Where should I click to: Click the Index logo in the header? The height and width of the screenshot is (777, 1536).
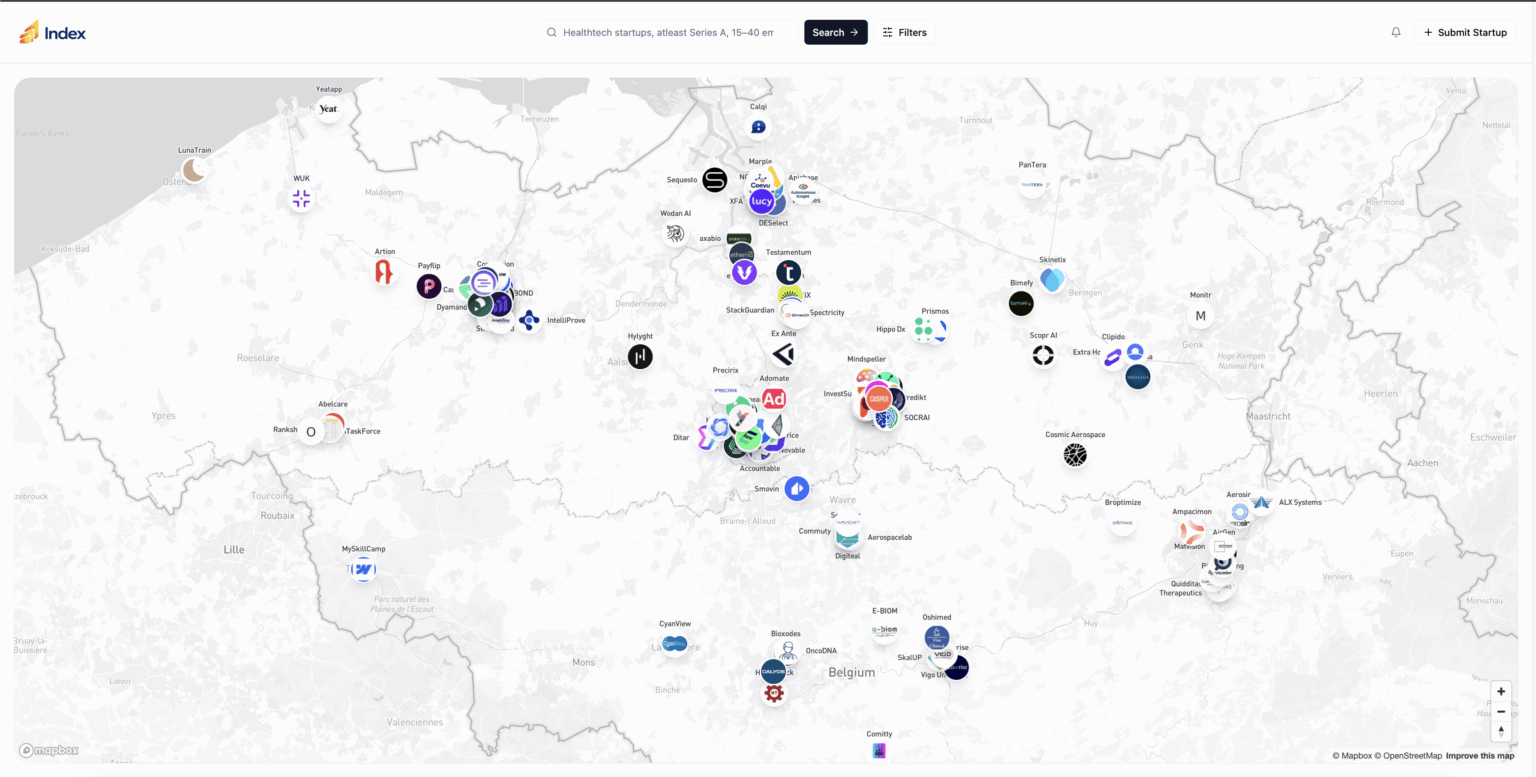tap(52, 31)
